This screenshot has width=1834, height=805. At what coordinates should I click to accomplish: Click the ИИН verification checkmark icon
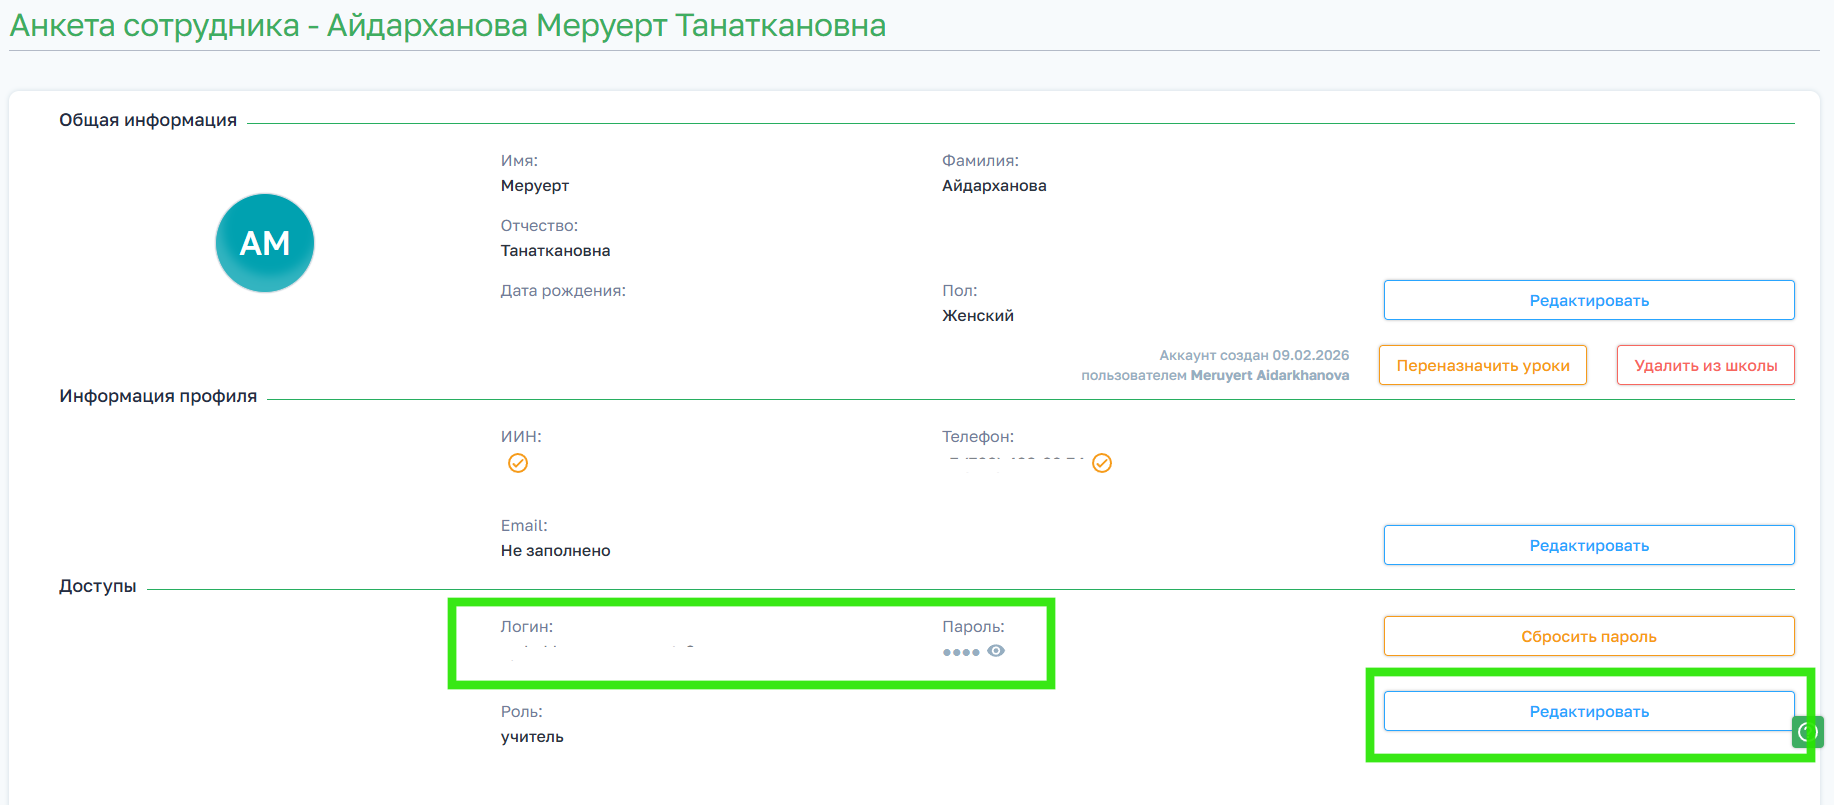pos(518,463)
